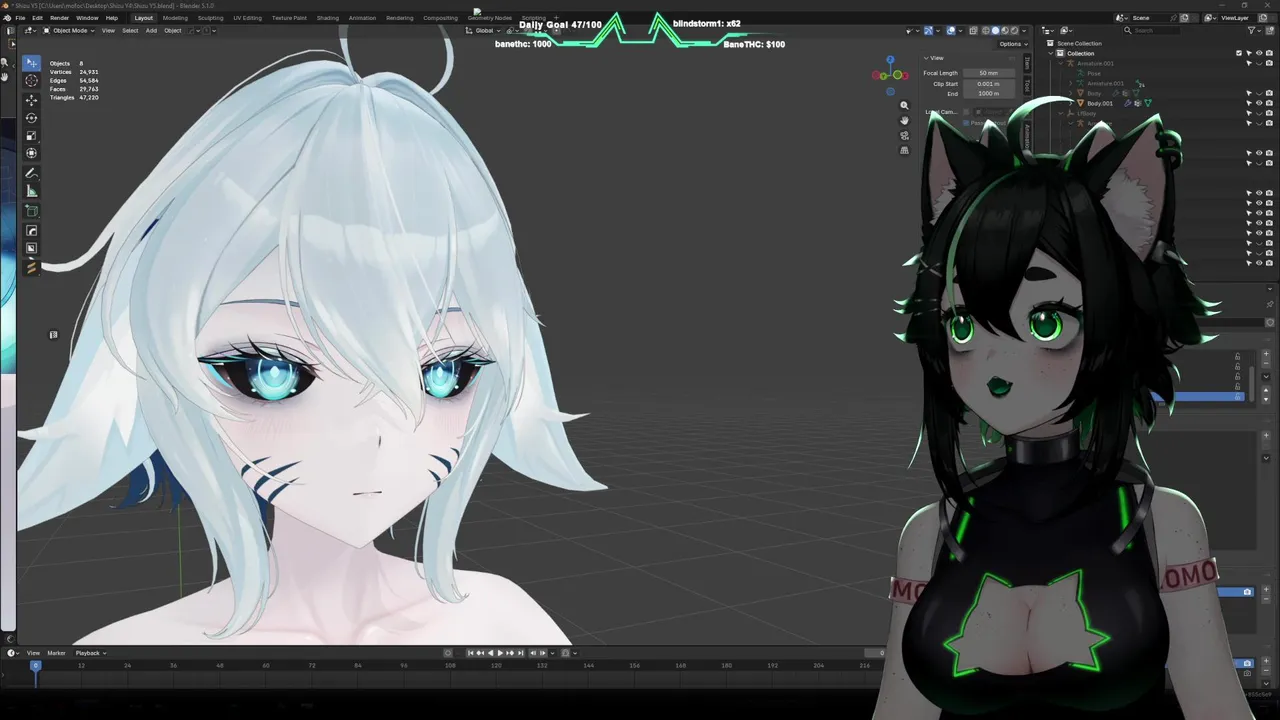Image resolution: width=1280 pixels, height=720 pixels.
Task: Select the Cursor tool
Action: pos(31,80)
